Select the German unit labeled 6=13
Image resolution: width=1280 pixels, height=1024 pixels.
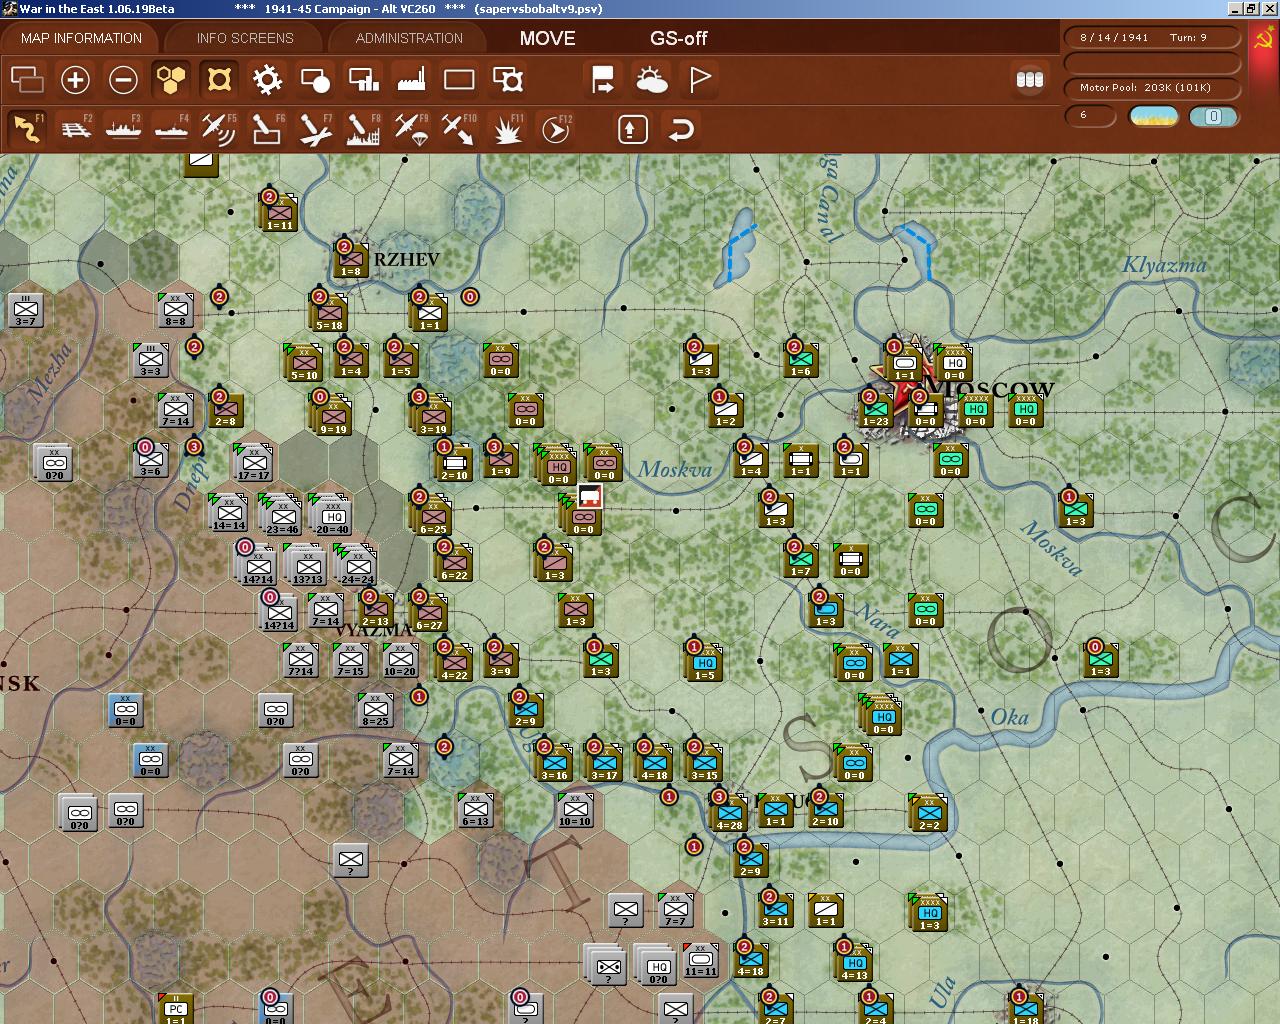click(x=475, y=810)
